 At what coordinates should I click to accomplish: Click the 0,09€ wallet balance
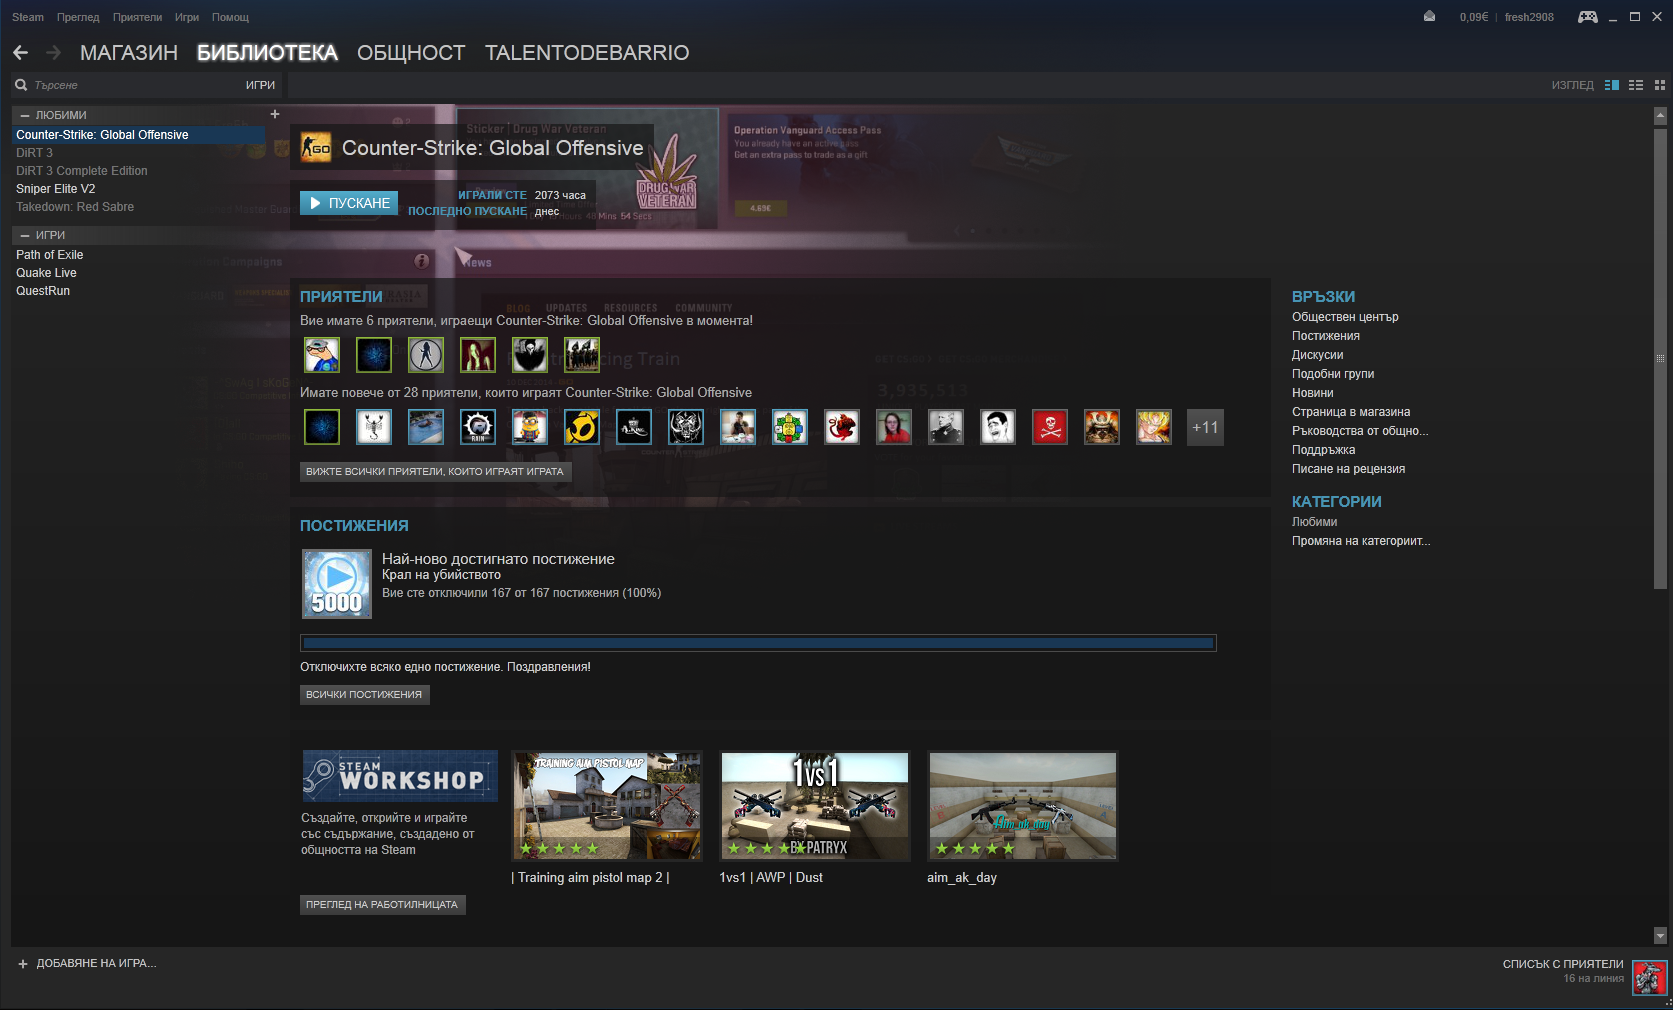click(x=1473, y=17)
